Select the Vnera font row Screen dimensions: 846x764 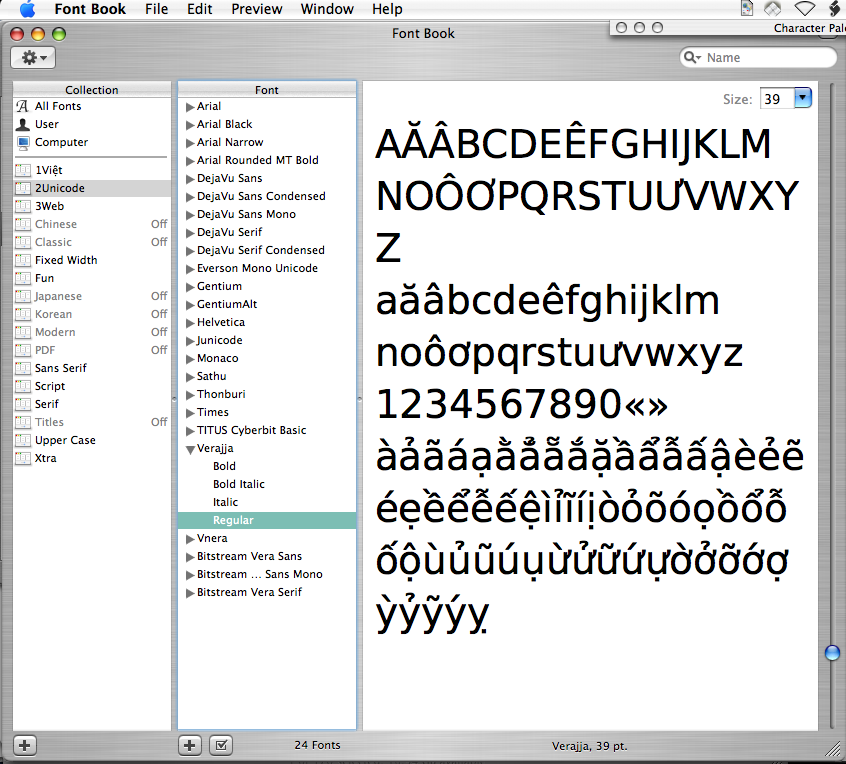click(267, 538)
